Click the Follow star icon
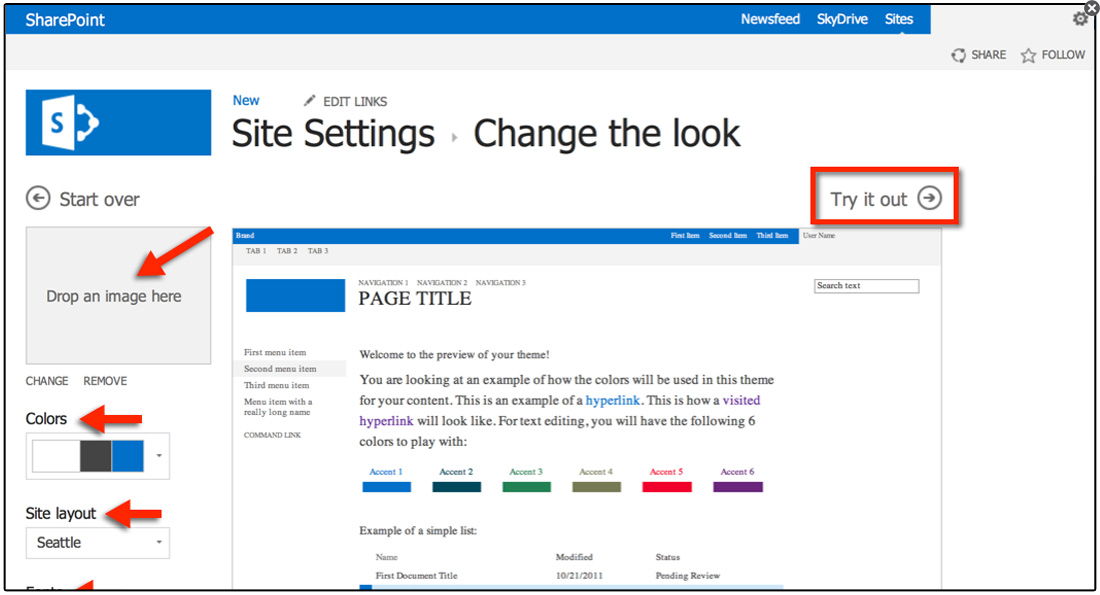Screen dimensions: 1100x595 tap(1028, 55)
